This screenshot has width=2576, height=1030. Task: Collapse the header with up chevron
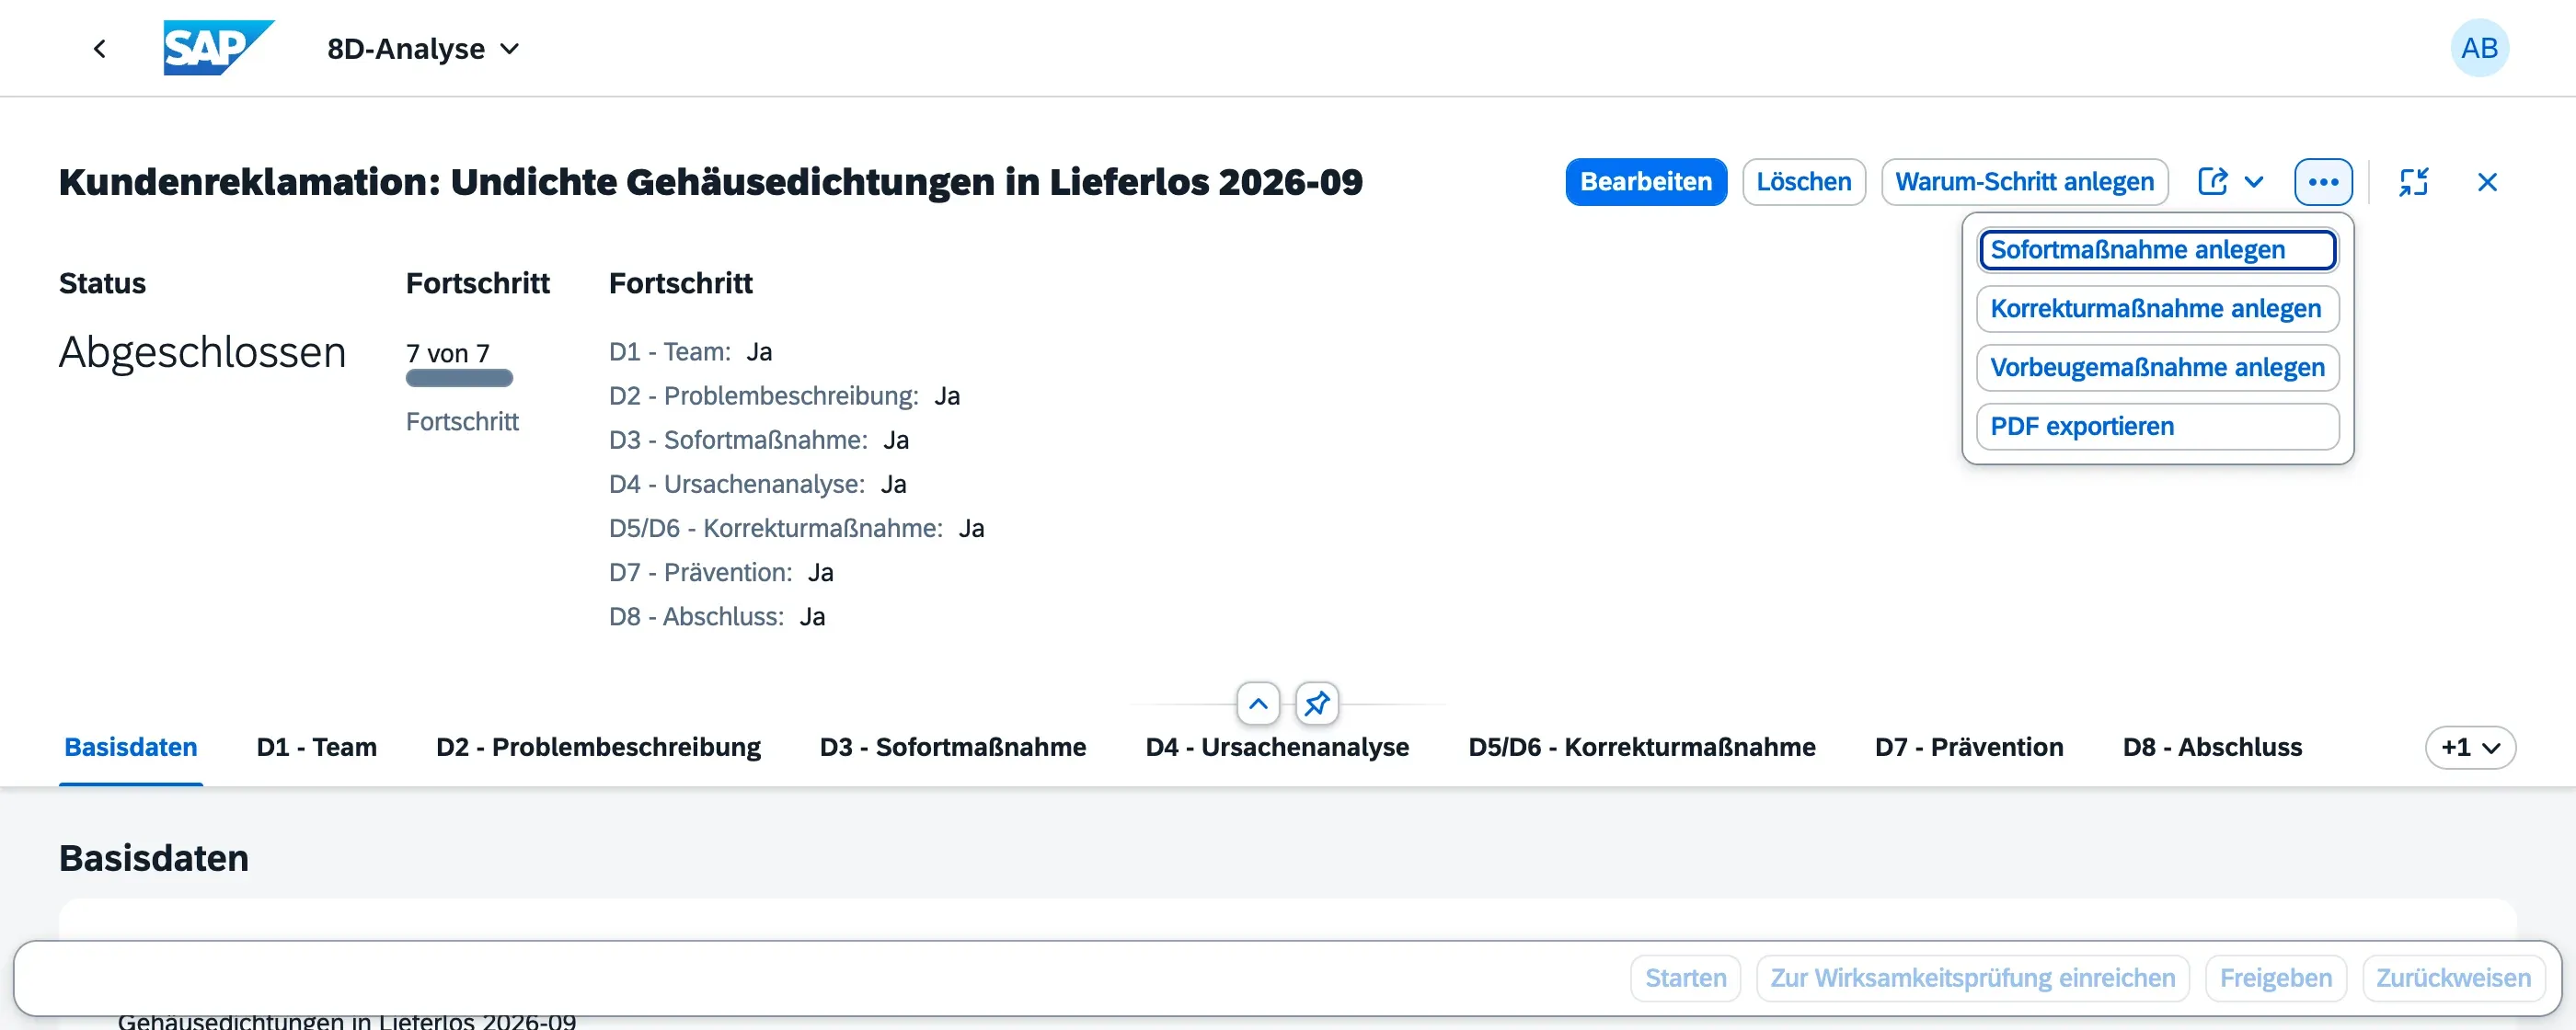[x=1258, y=704]
